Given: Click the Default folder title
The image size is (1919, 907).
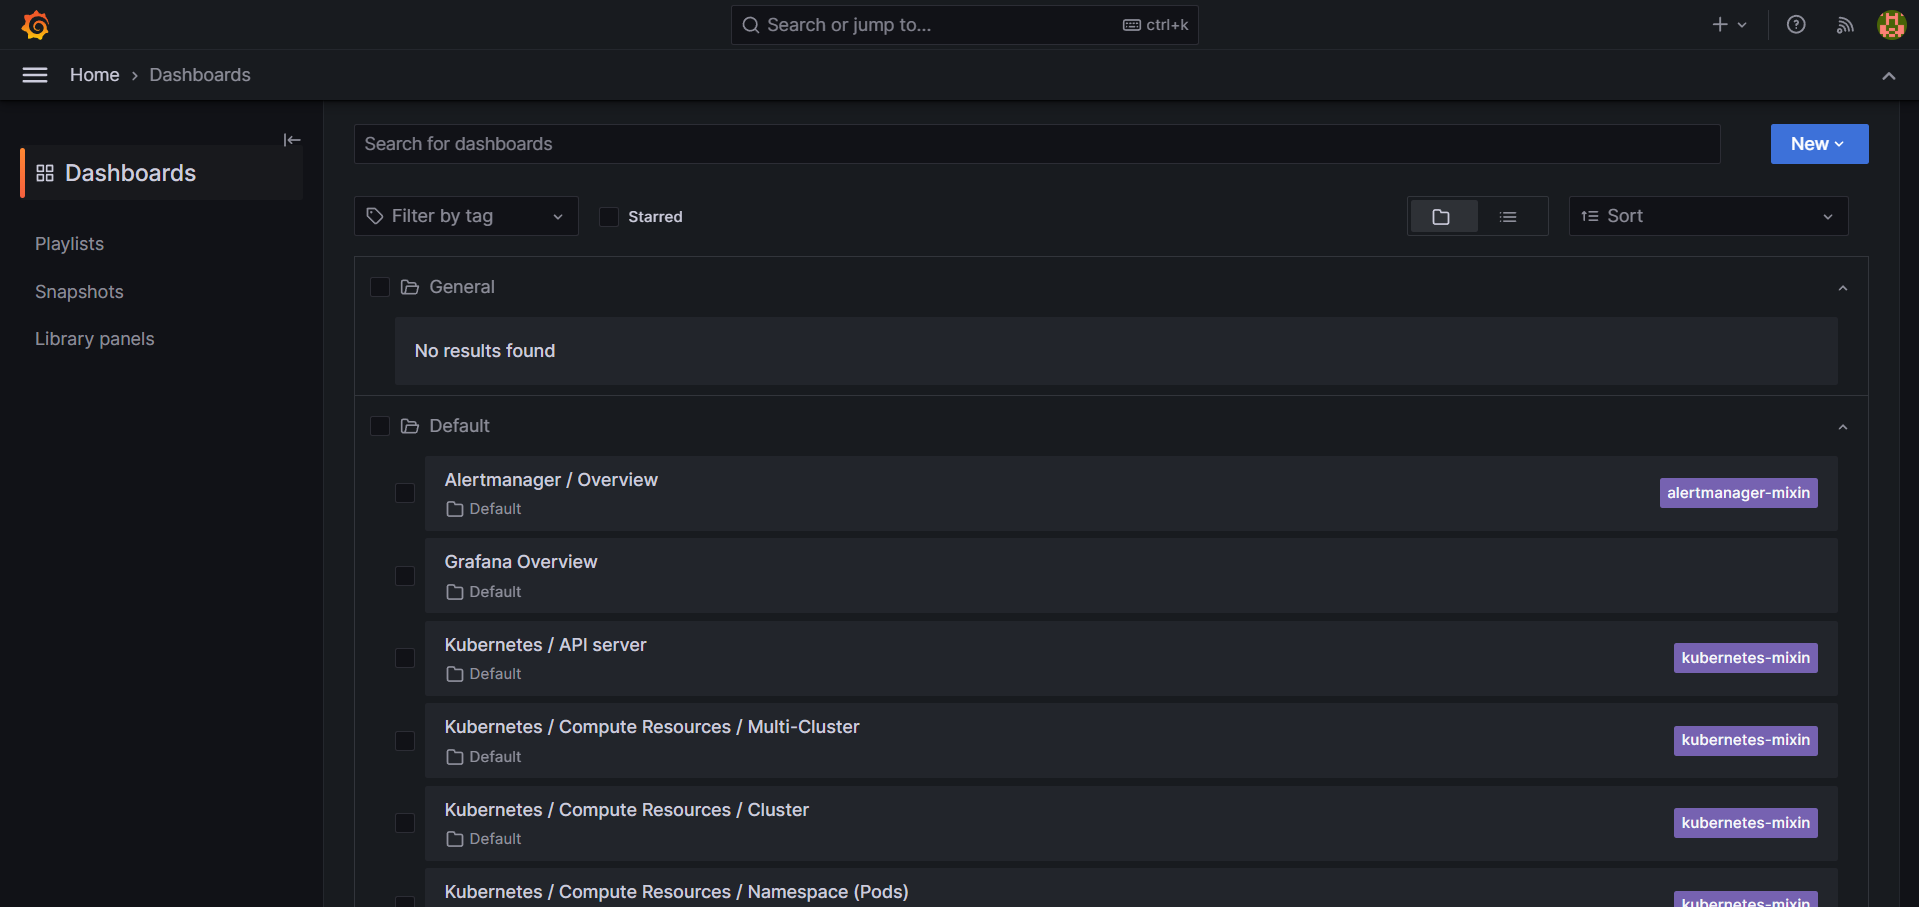Looking at the screenshot, I should 459,426.
